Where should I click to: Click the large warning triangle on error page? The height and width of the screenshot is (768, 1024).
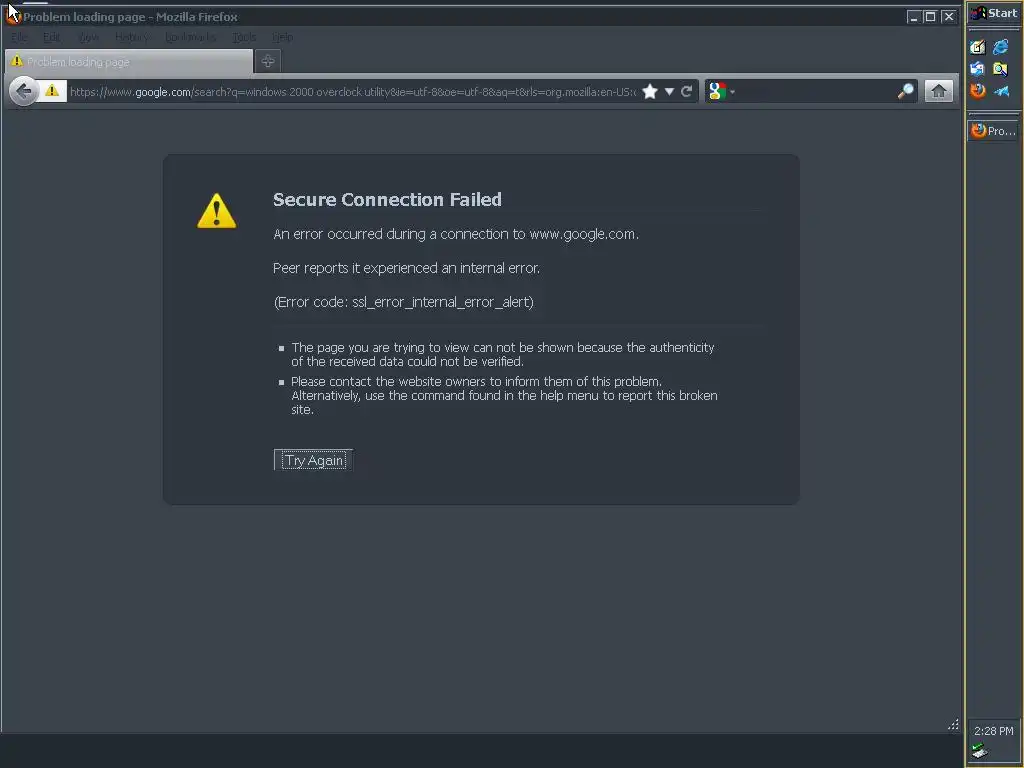coord(217,211)
